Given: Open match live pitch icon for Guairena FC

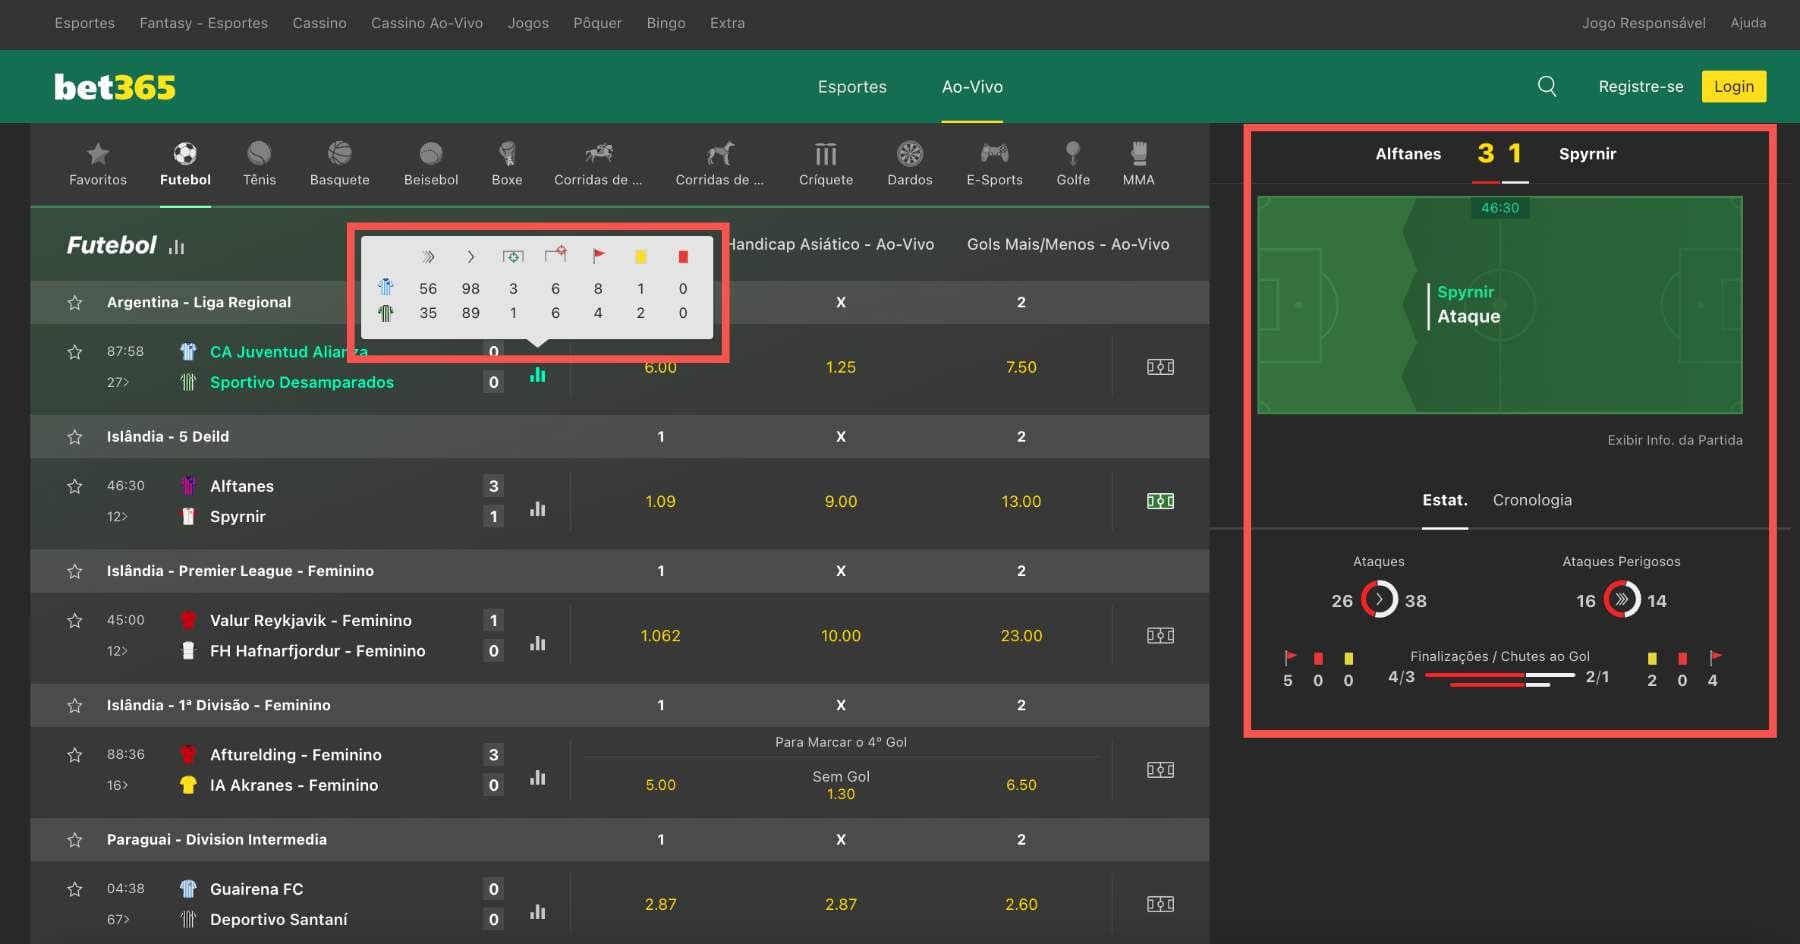Looking at the screenshot, I should tap(1160, 904).
